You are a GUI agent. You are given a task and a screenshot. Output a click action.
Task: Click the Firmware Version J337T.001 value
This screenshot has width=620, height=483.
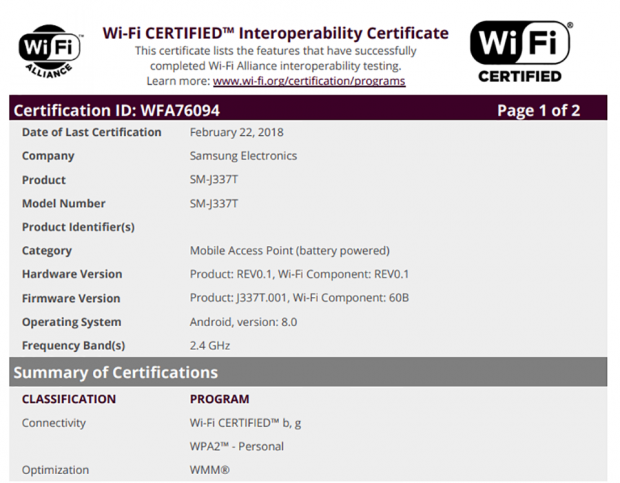click(x=299, y=298)
